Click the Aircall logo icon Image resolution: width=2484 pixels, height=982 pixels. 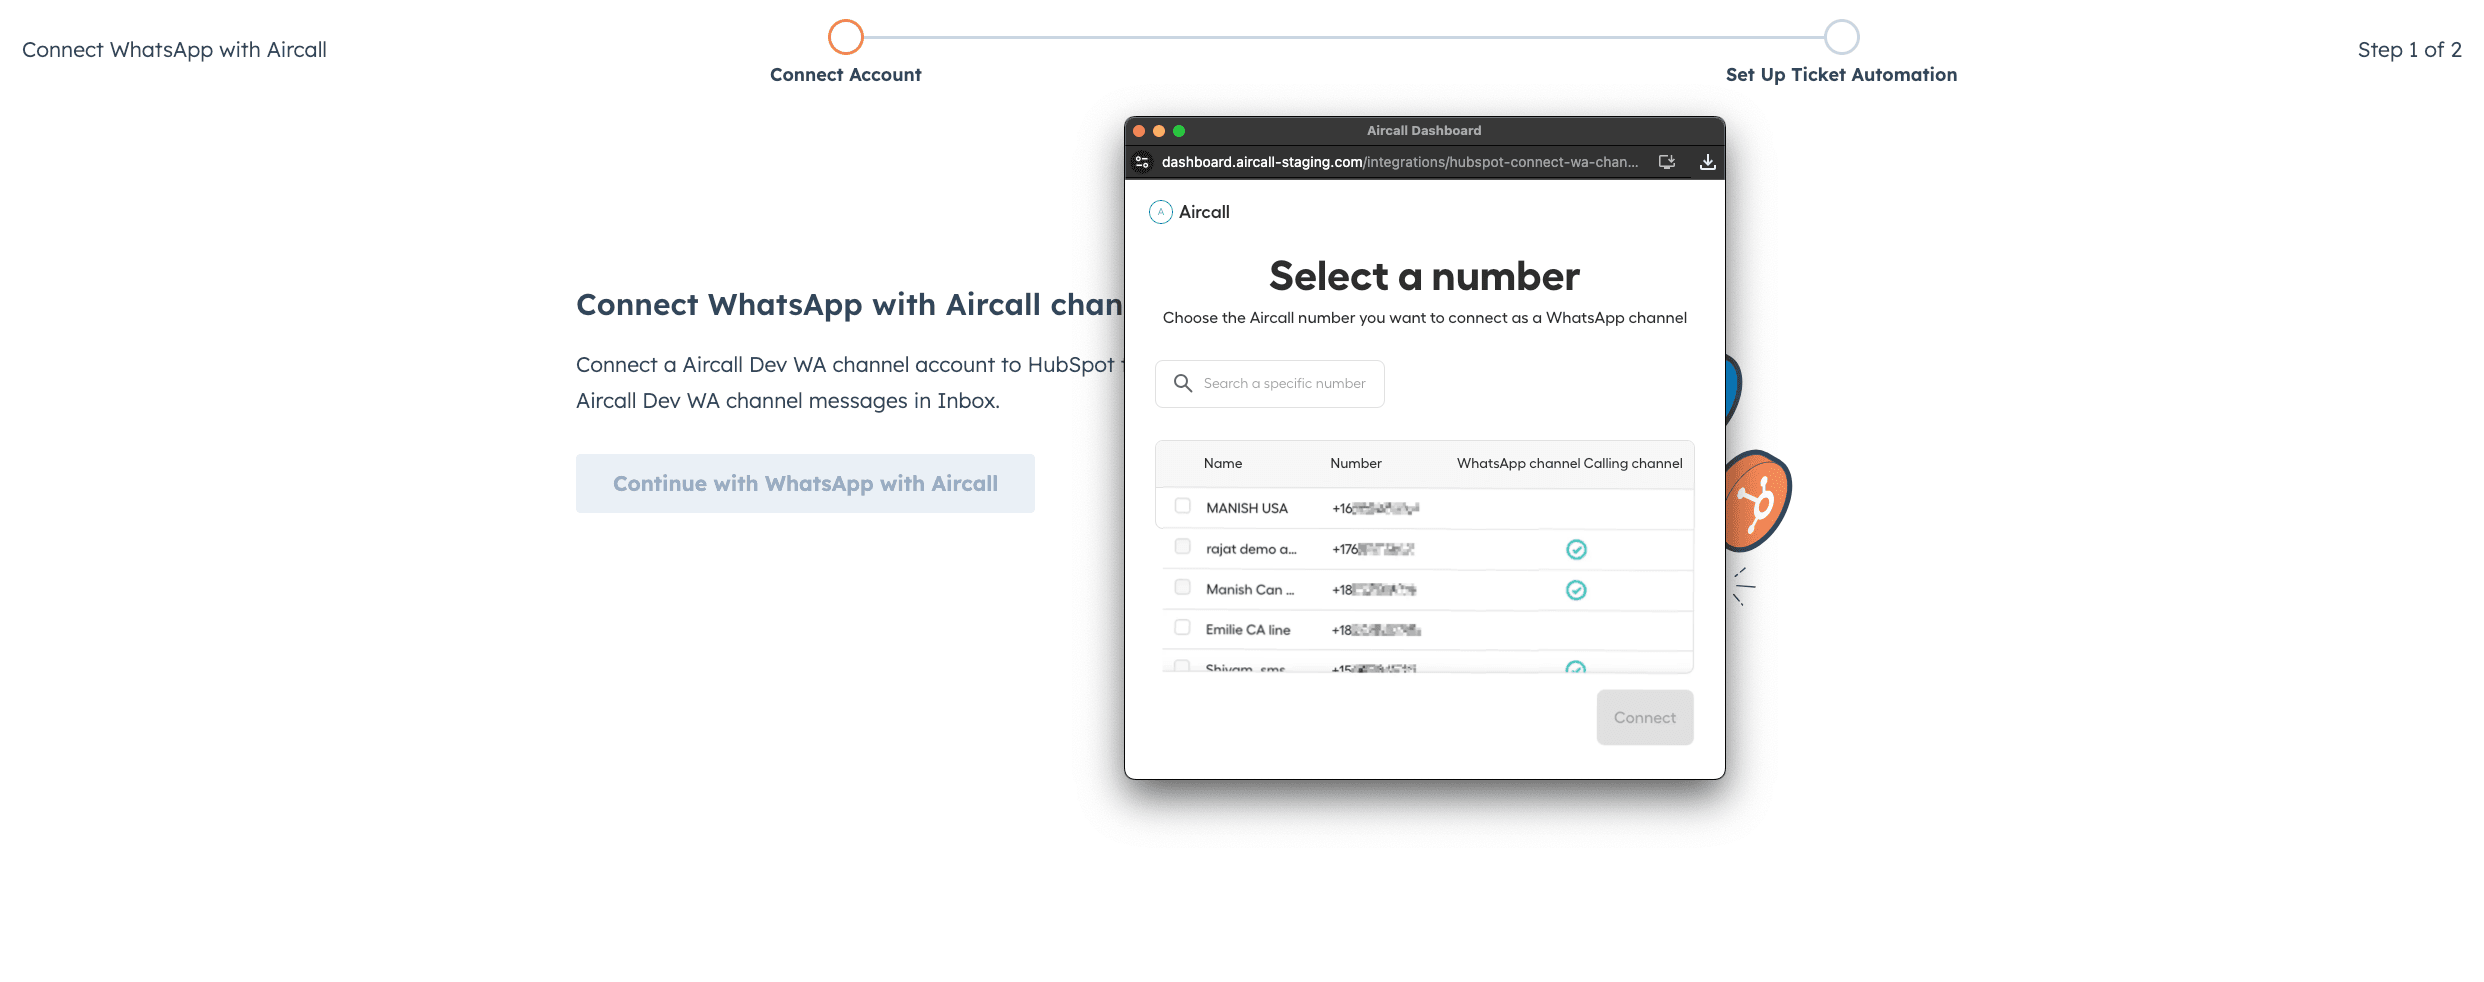pyautogui.click(x=1160, y=212)
